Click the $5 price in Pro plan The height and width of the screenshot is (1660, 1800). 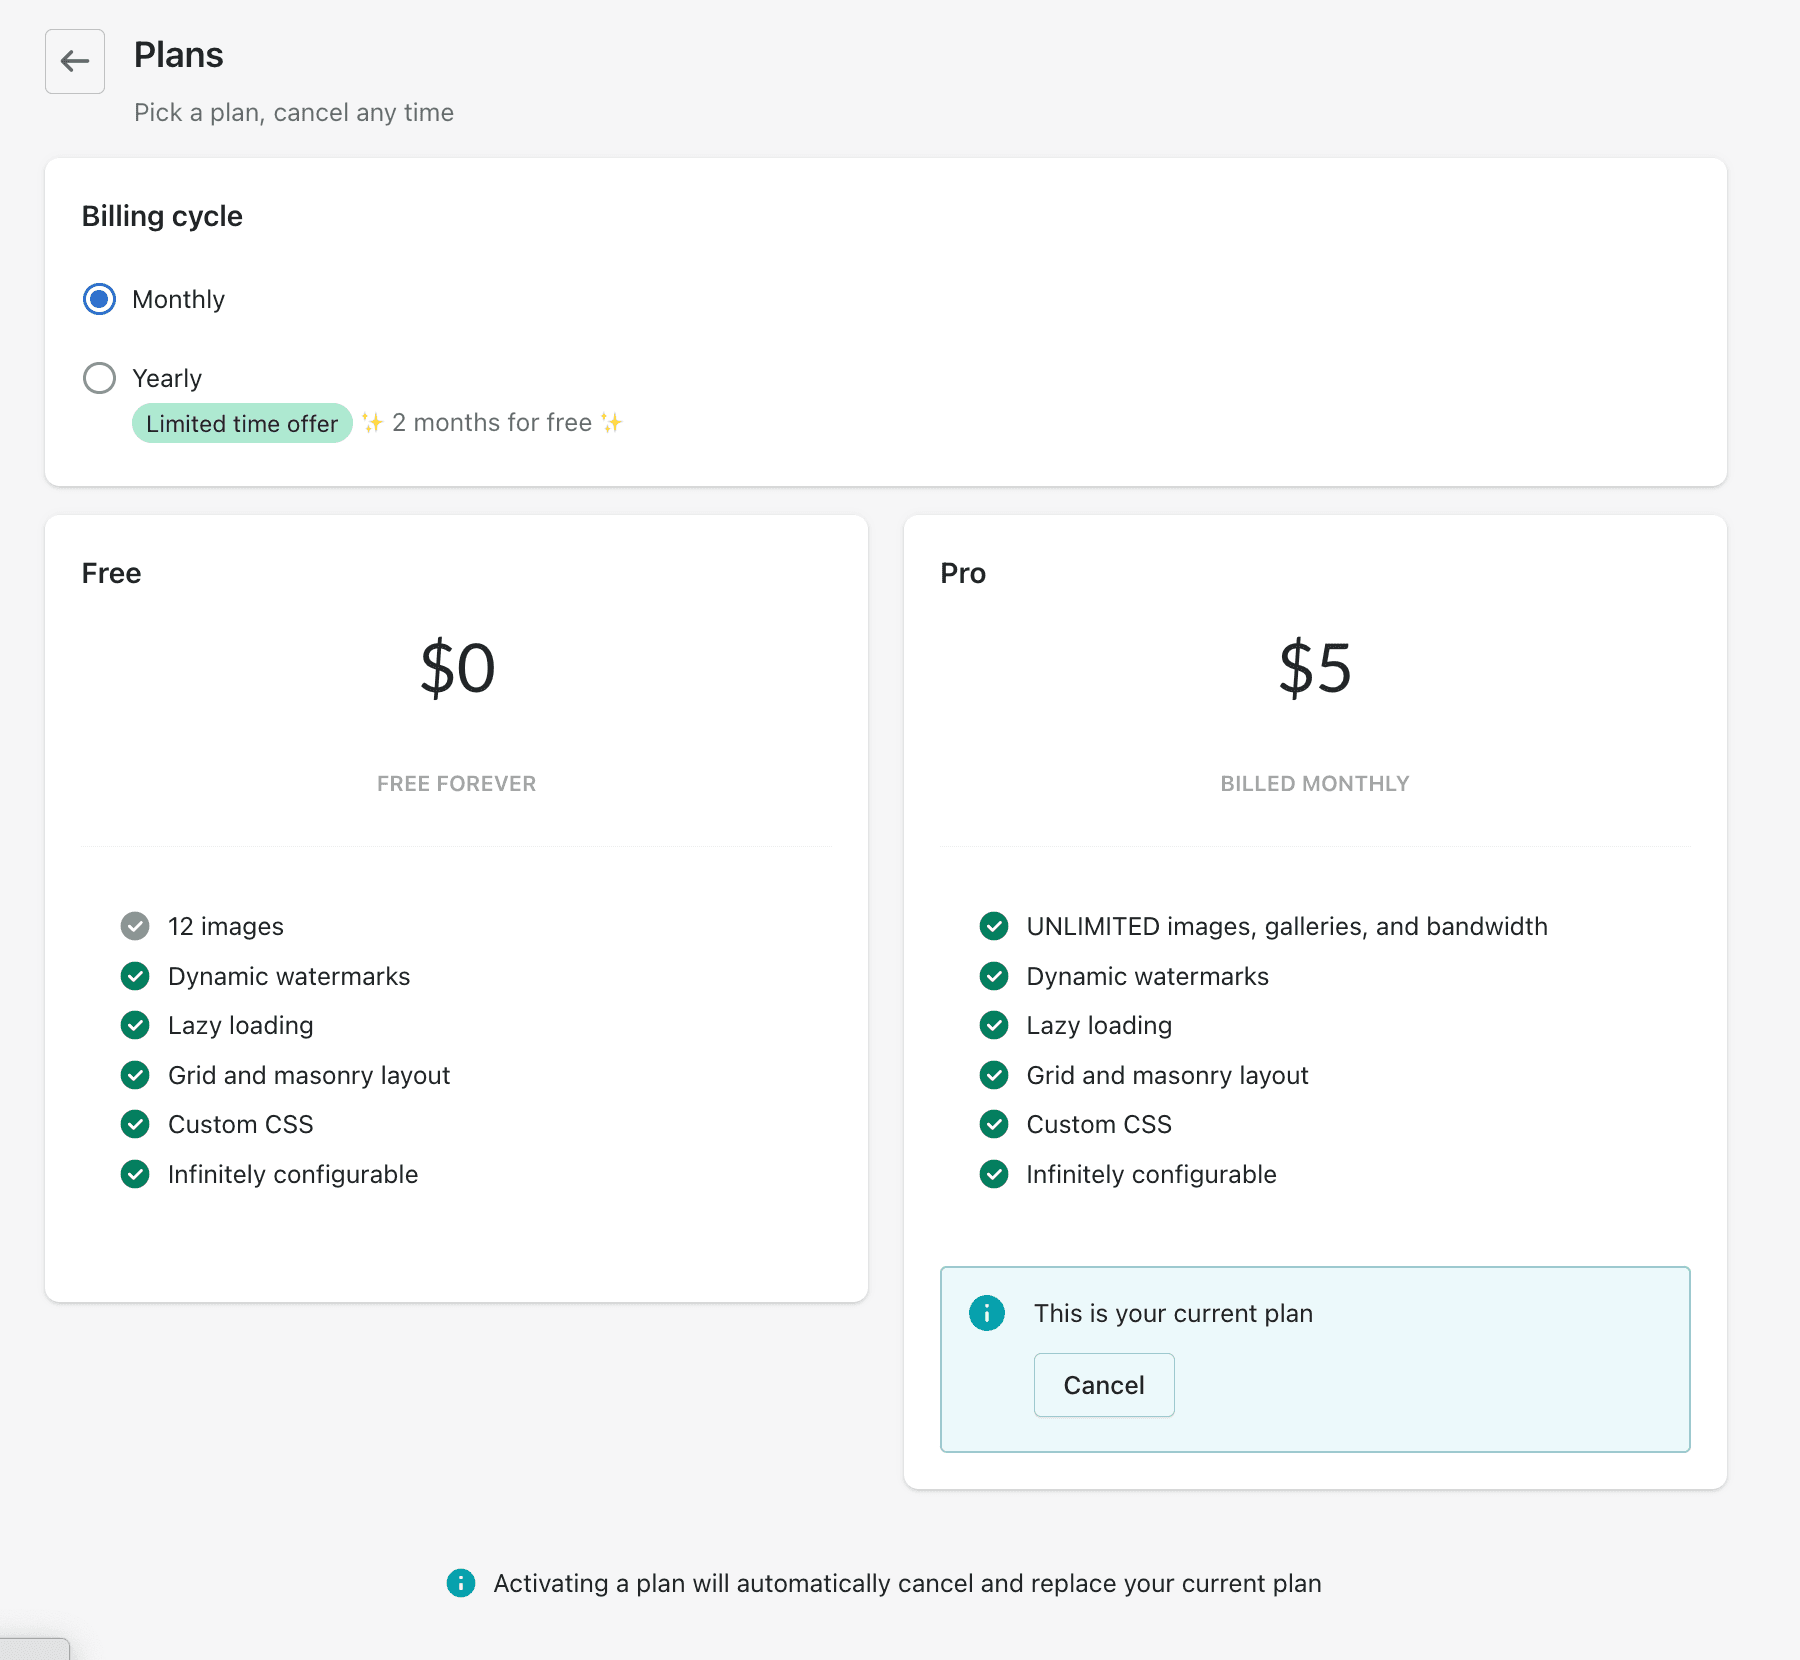[x=1315, y=668]
